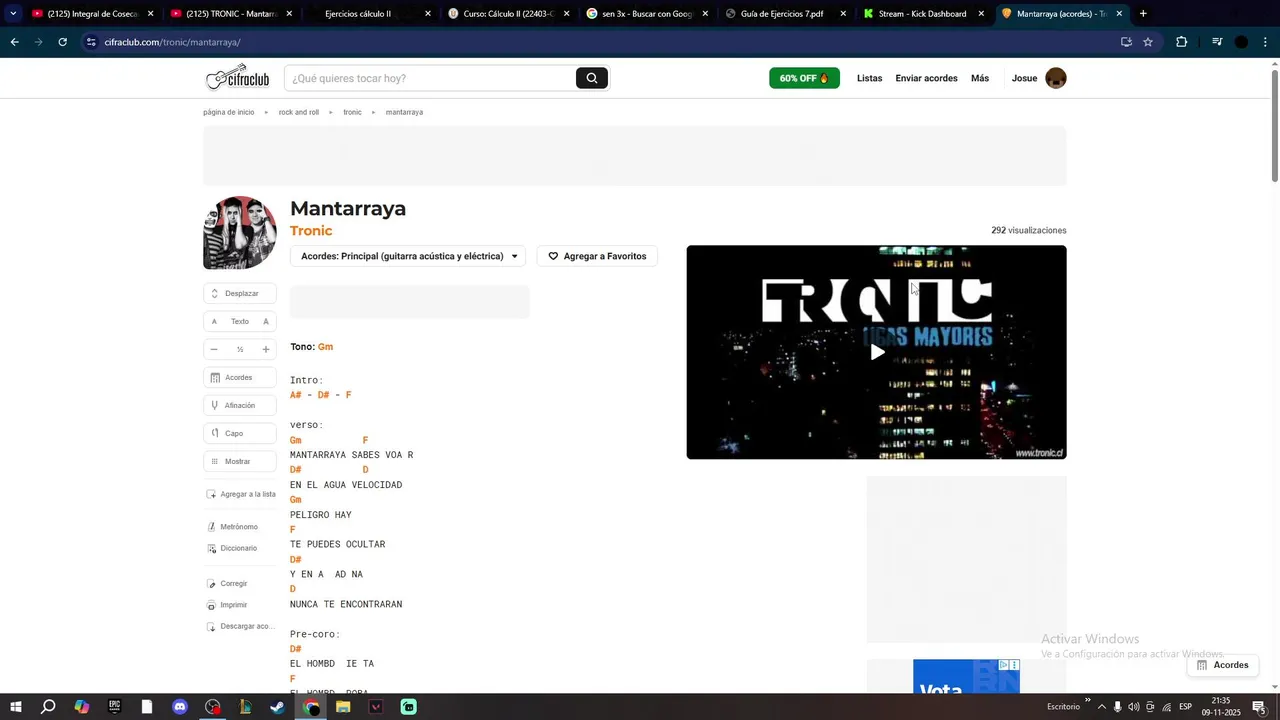Open a new browser tab
Viewport: 1280px width, 720px height.
1143,14
